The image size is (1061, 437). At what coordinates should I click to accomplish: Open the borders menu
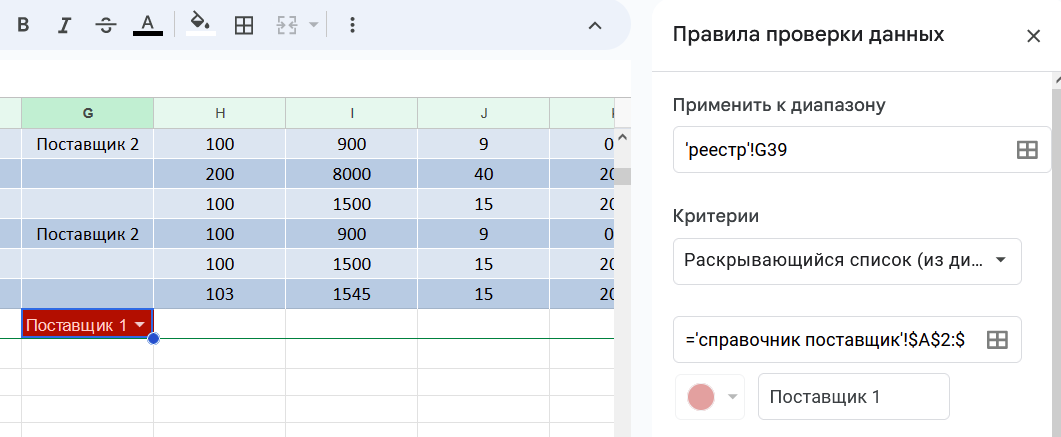[244, 26]
